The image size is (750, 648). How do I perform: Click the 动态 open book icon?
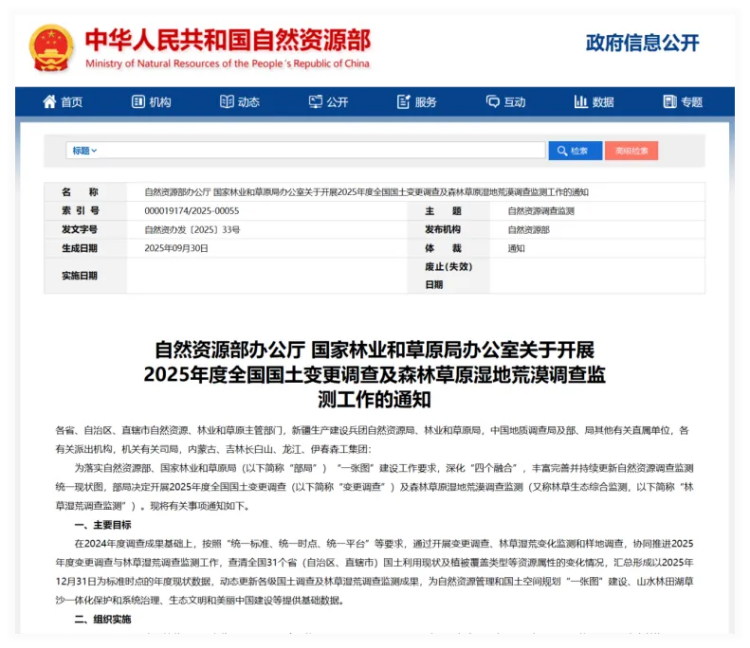pos(227,102)
